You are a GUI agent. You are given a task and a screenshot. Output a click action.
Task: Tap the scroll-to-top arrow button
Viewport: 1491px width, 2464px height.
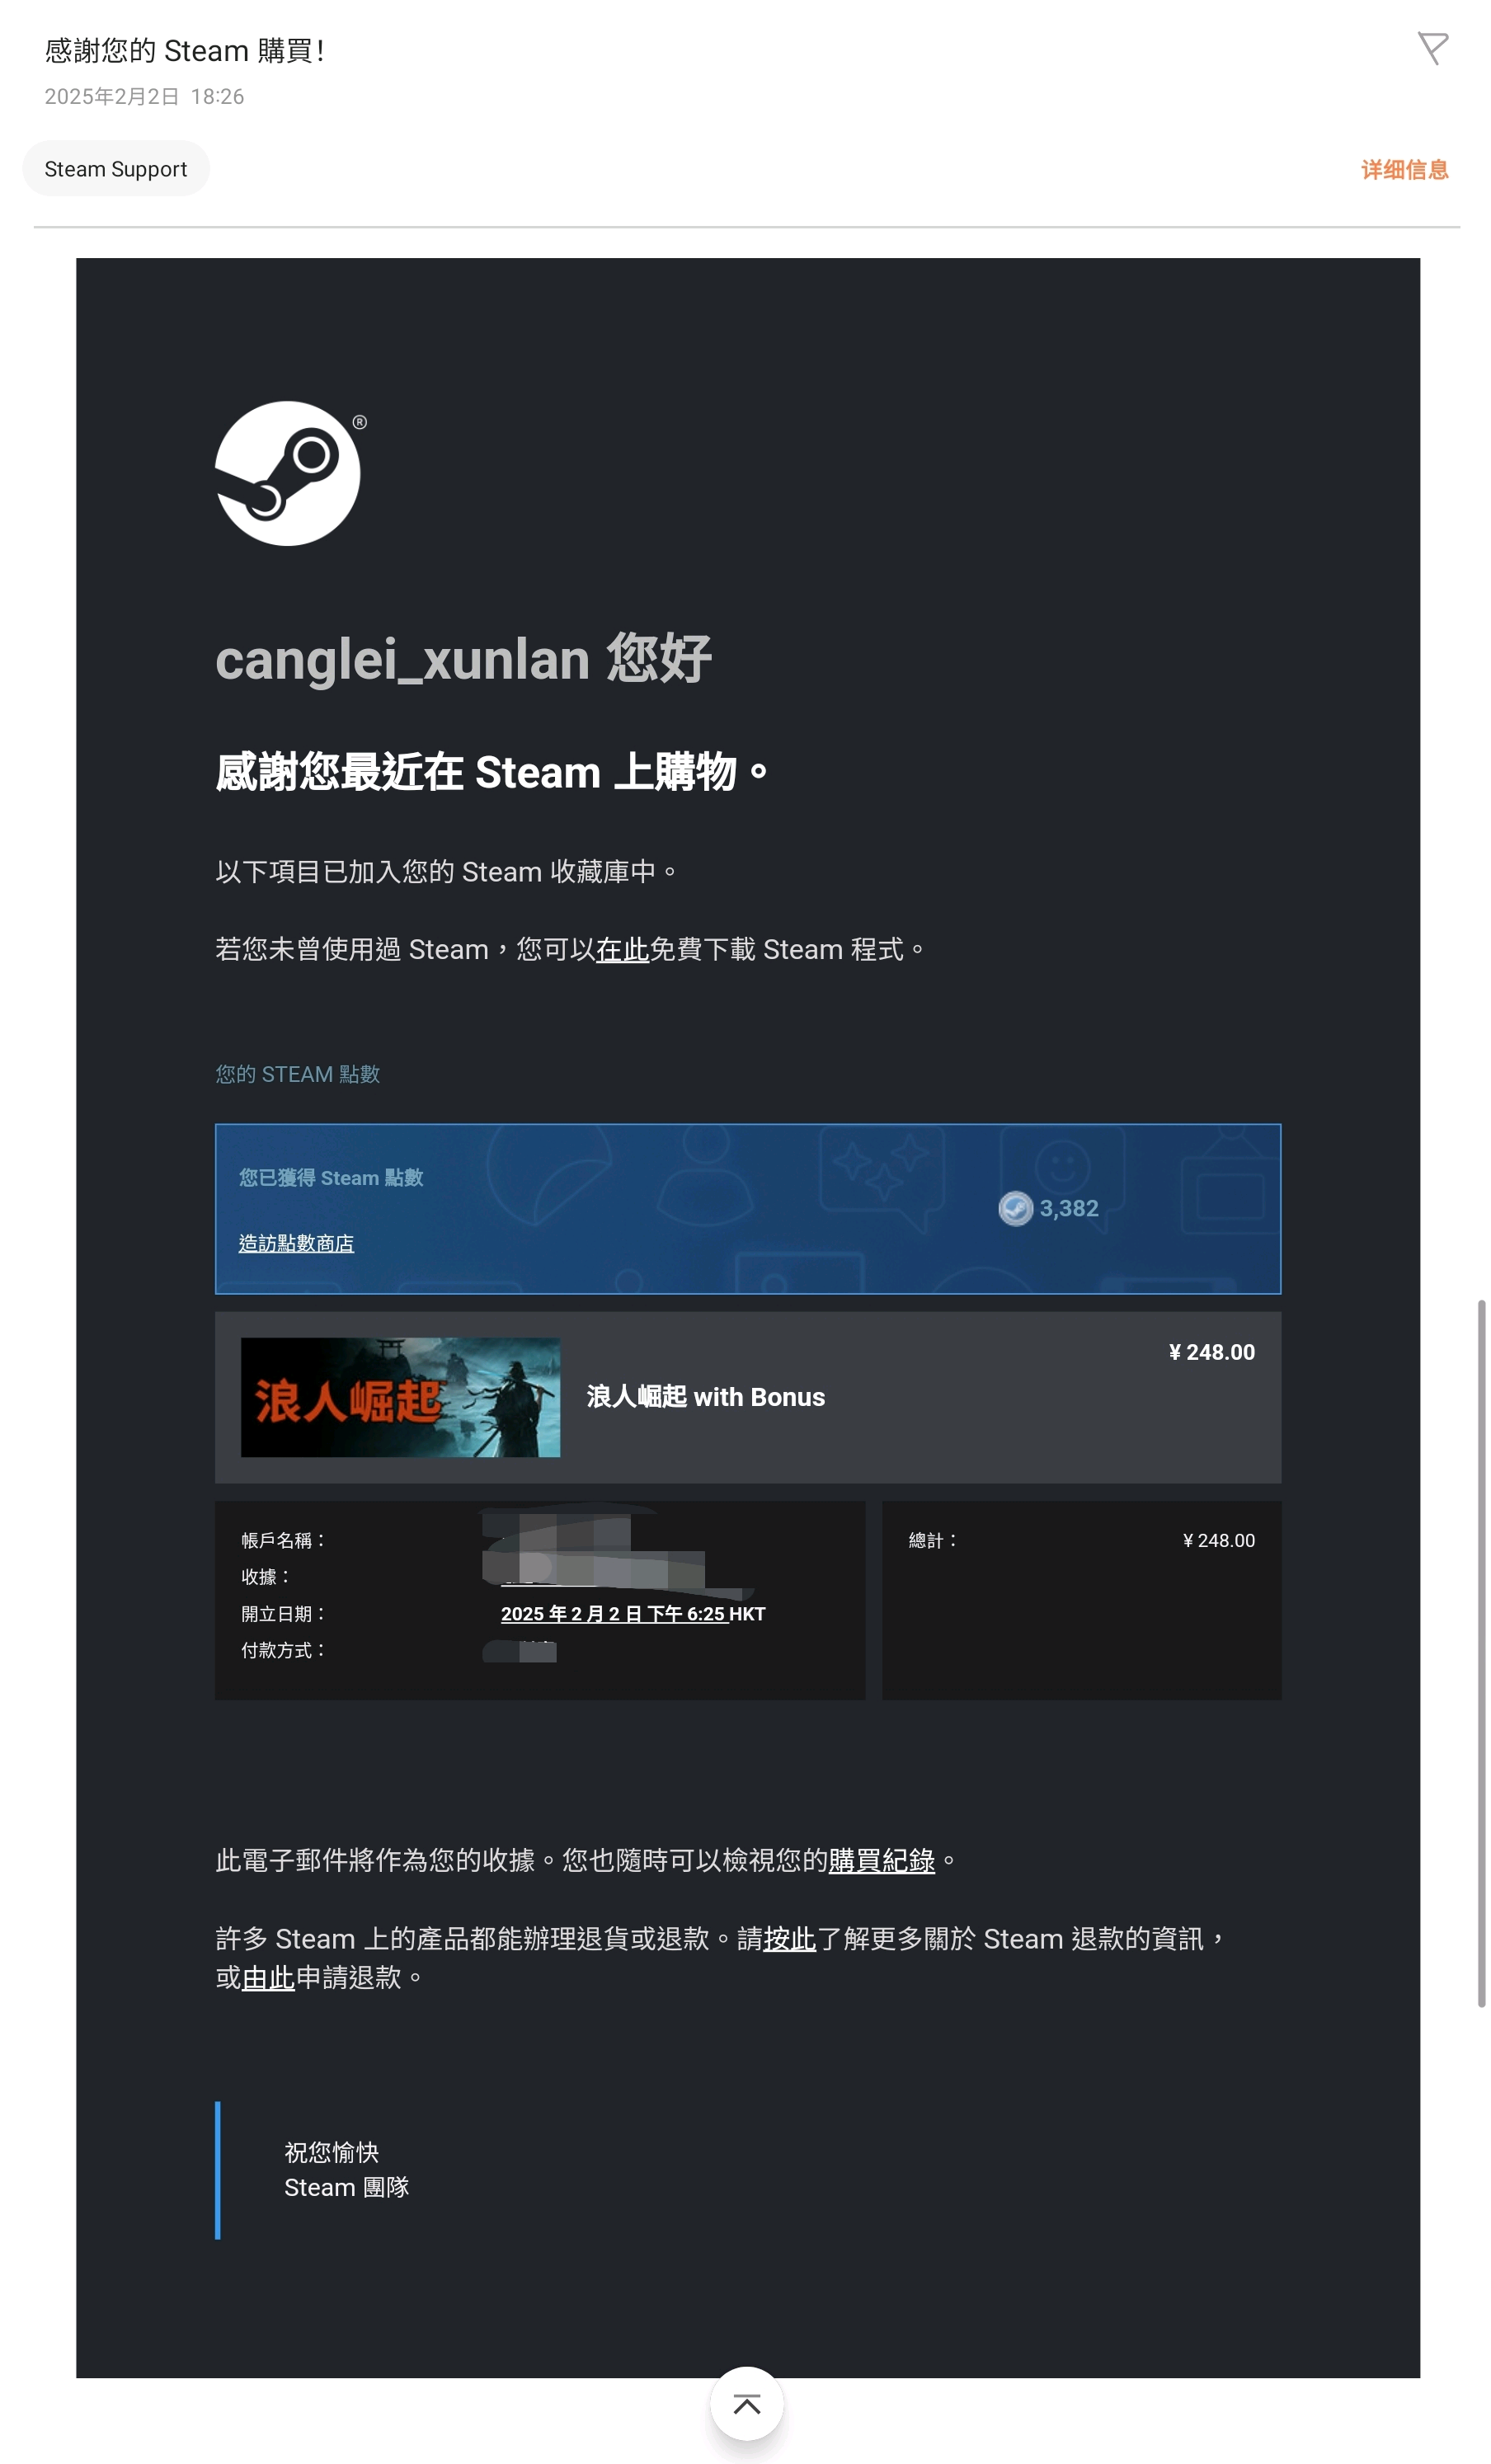coord(746,2403)
